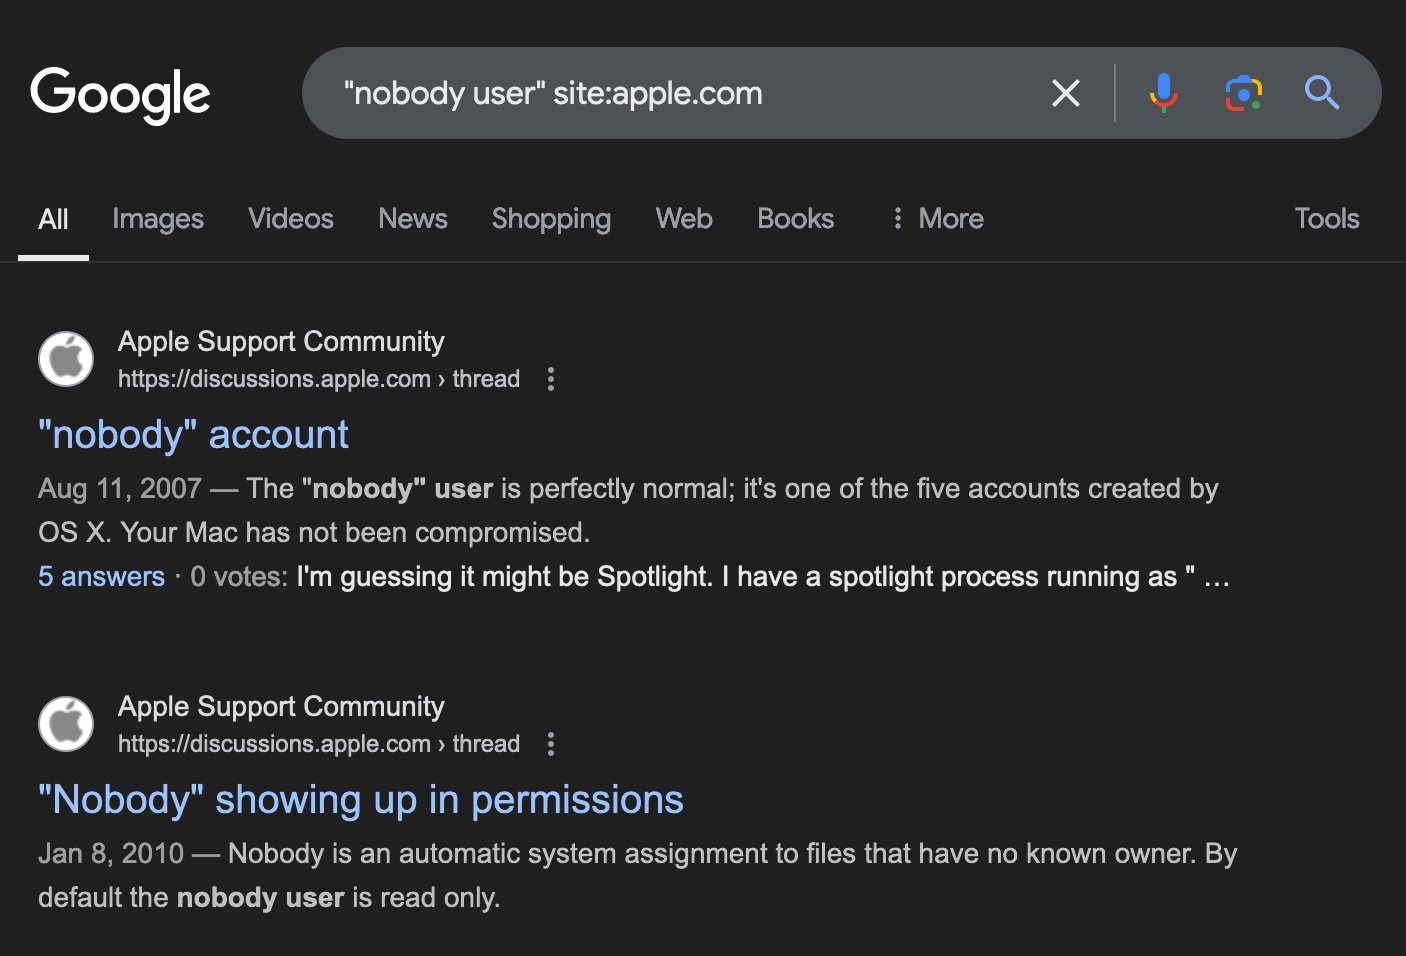Click the magnifying glass search button
1406x956 pixels.
[1322, 93]
